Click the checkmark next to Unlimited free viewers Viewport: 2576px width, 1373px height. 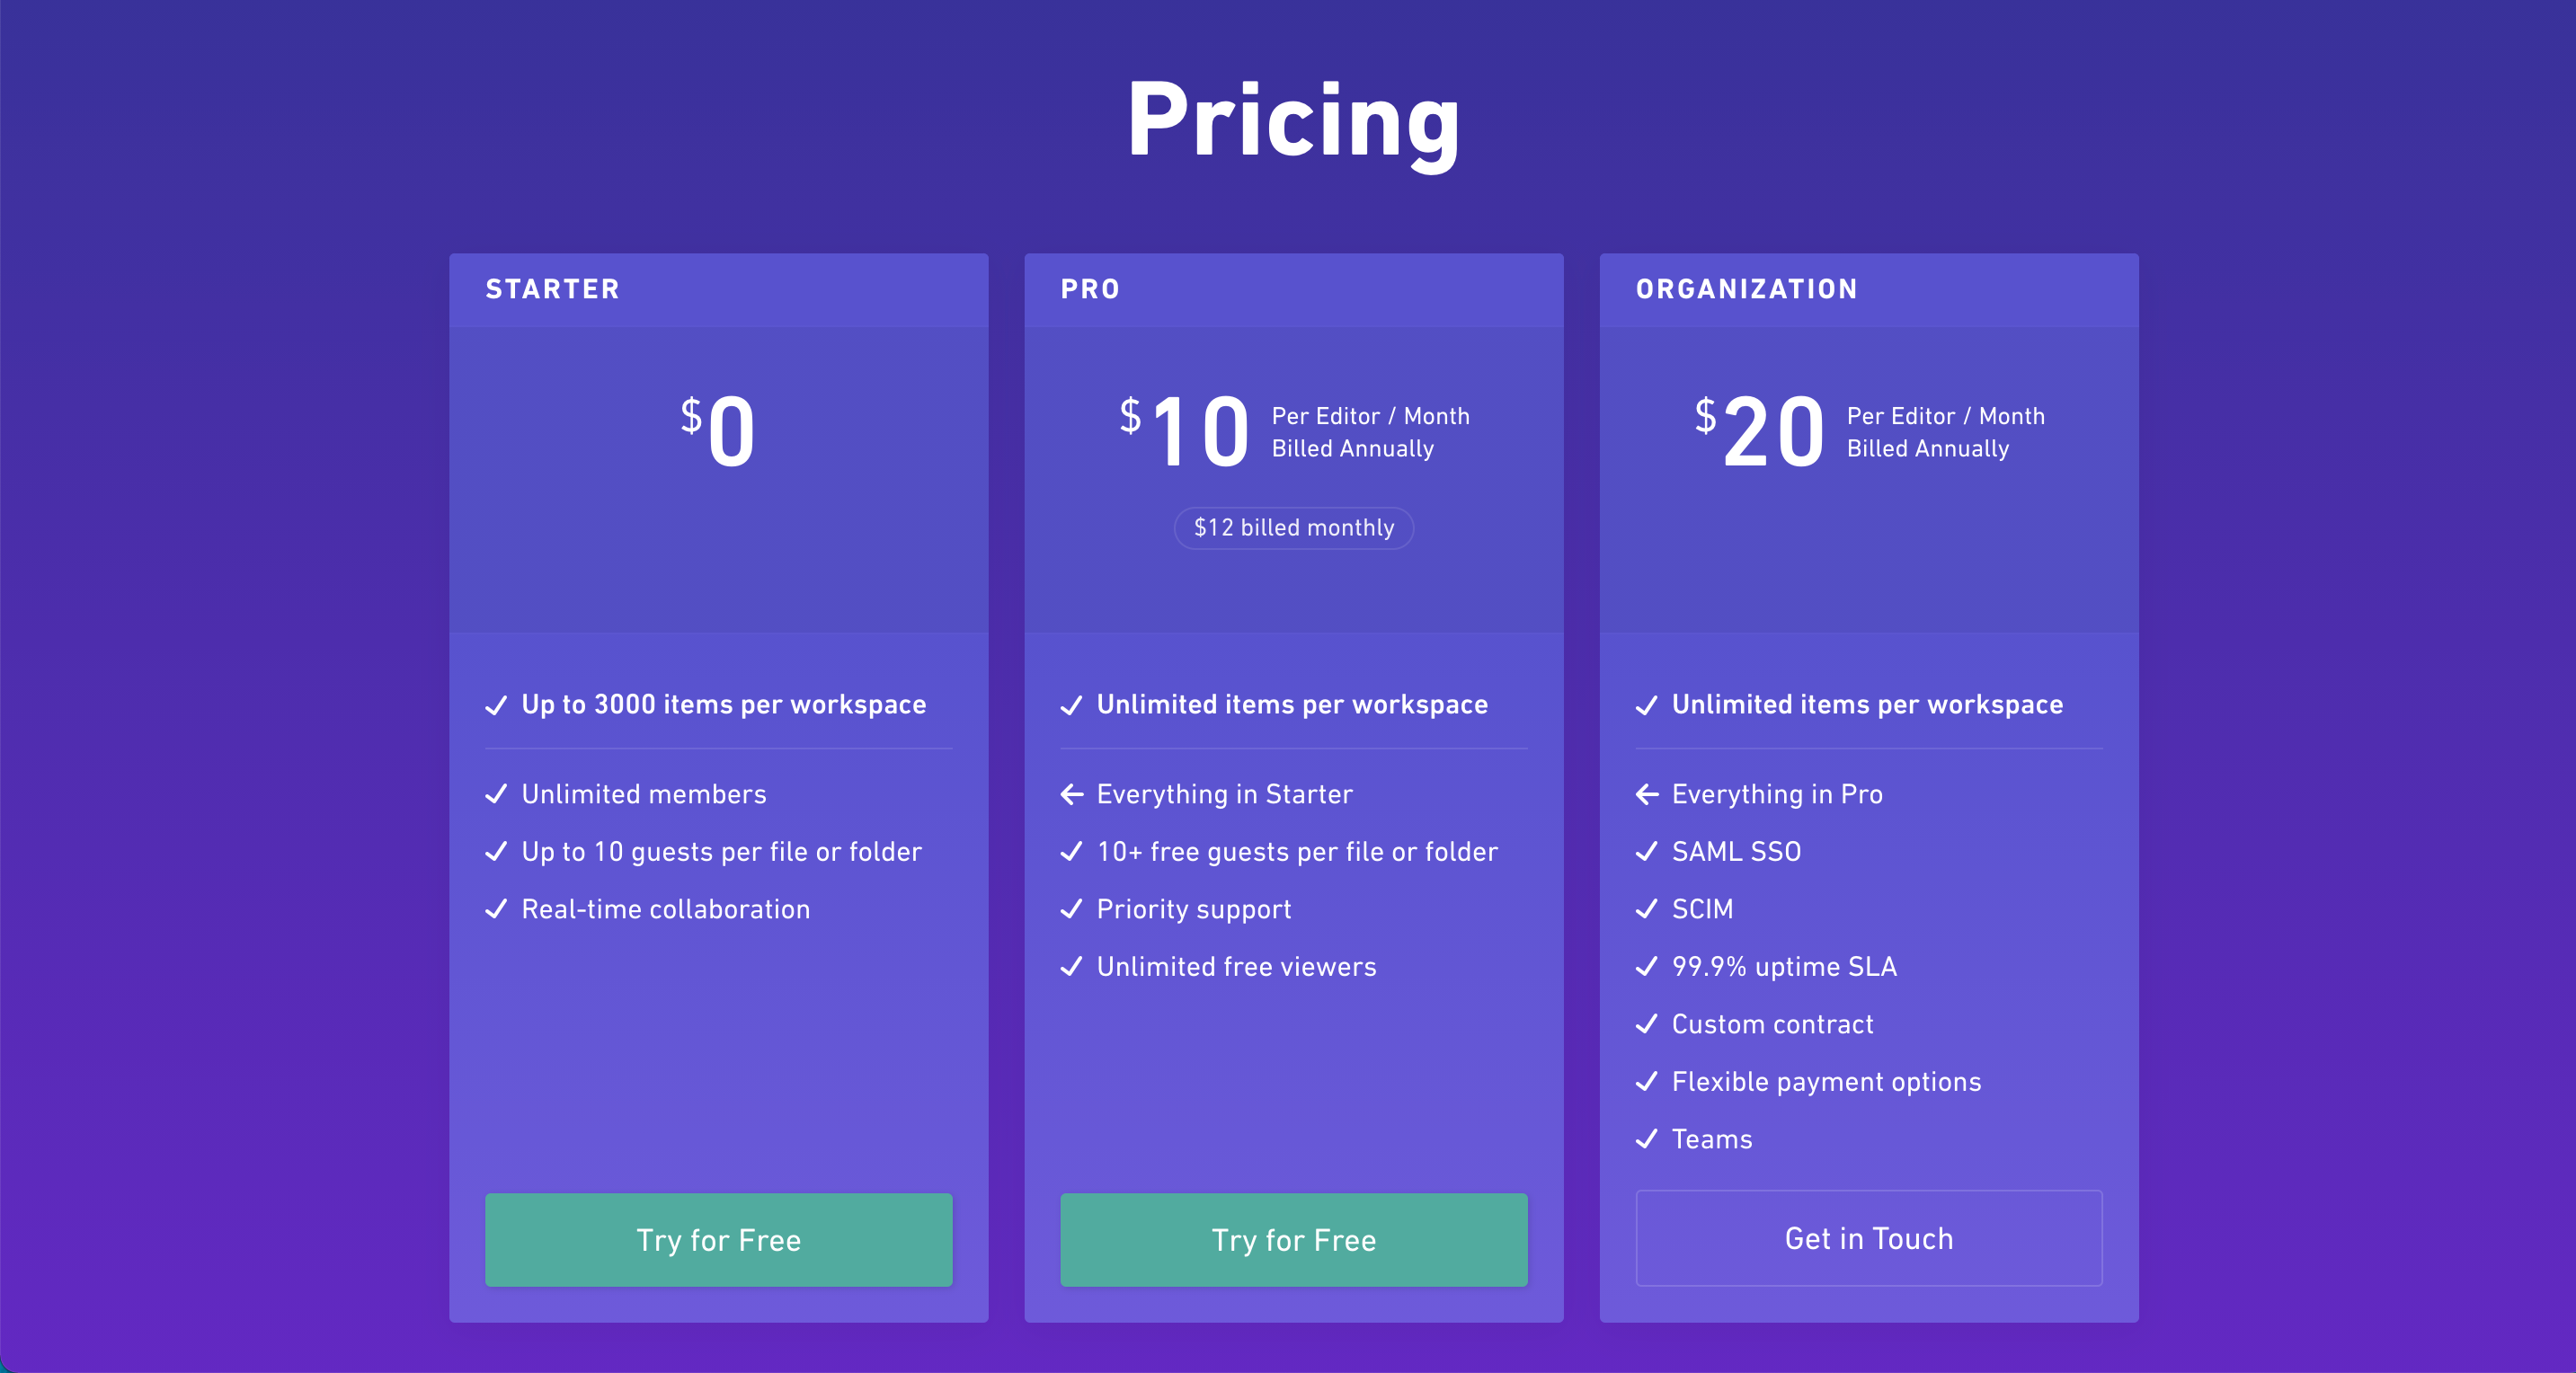1071,967
